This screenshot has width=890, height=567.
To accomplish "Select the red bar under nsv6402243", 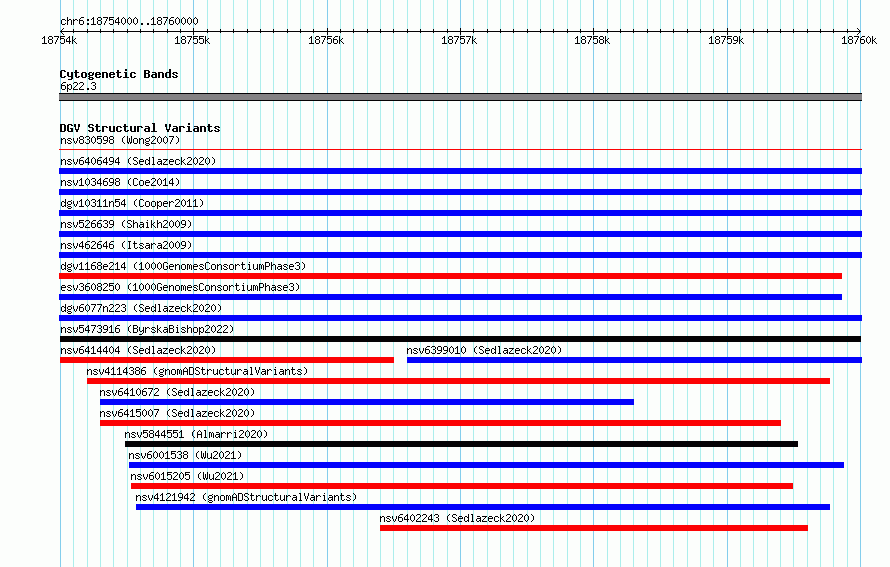I will (594, 528).
